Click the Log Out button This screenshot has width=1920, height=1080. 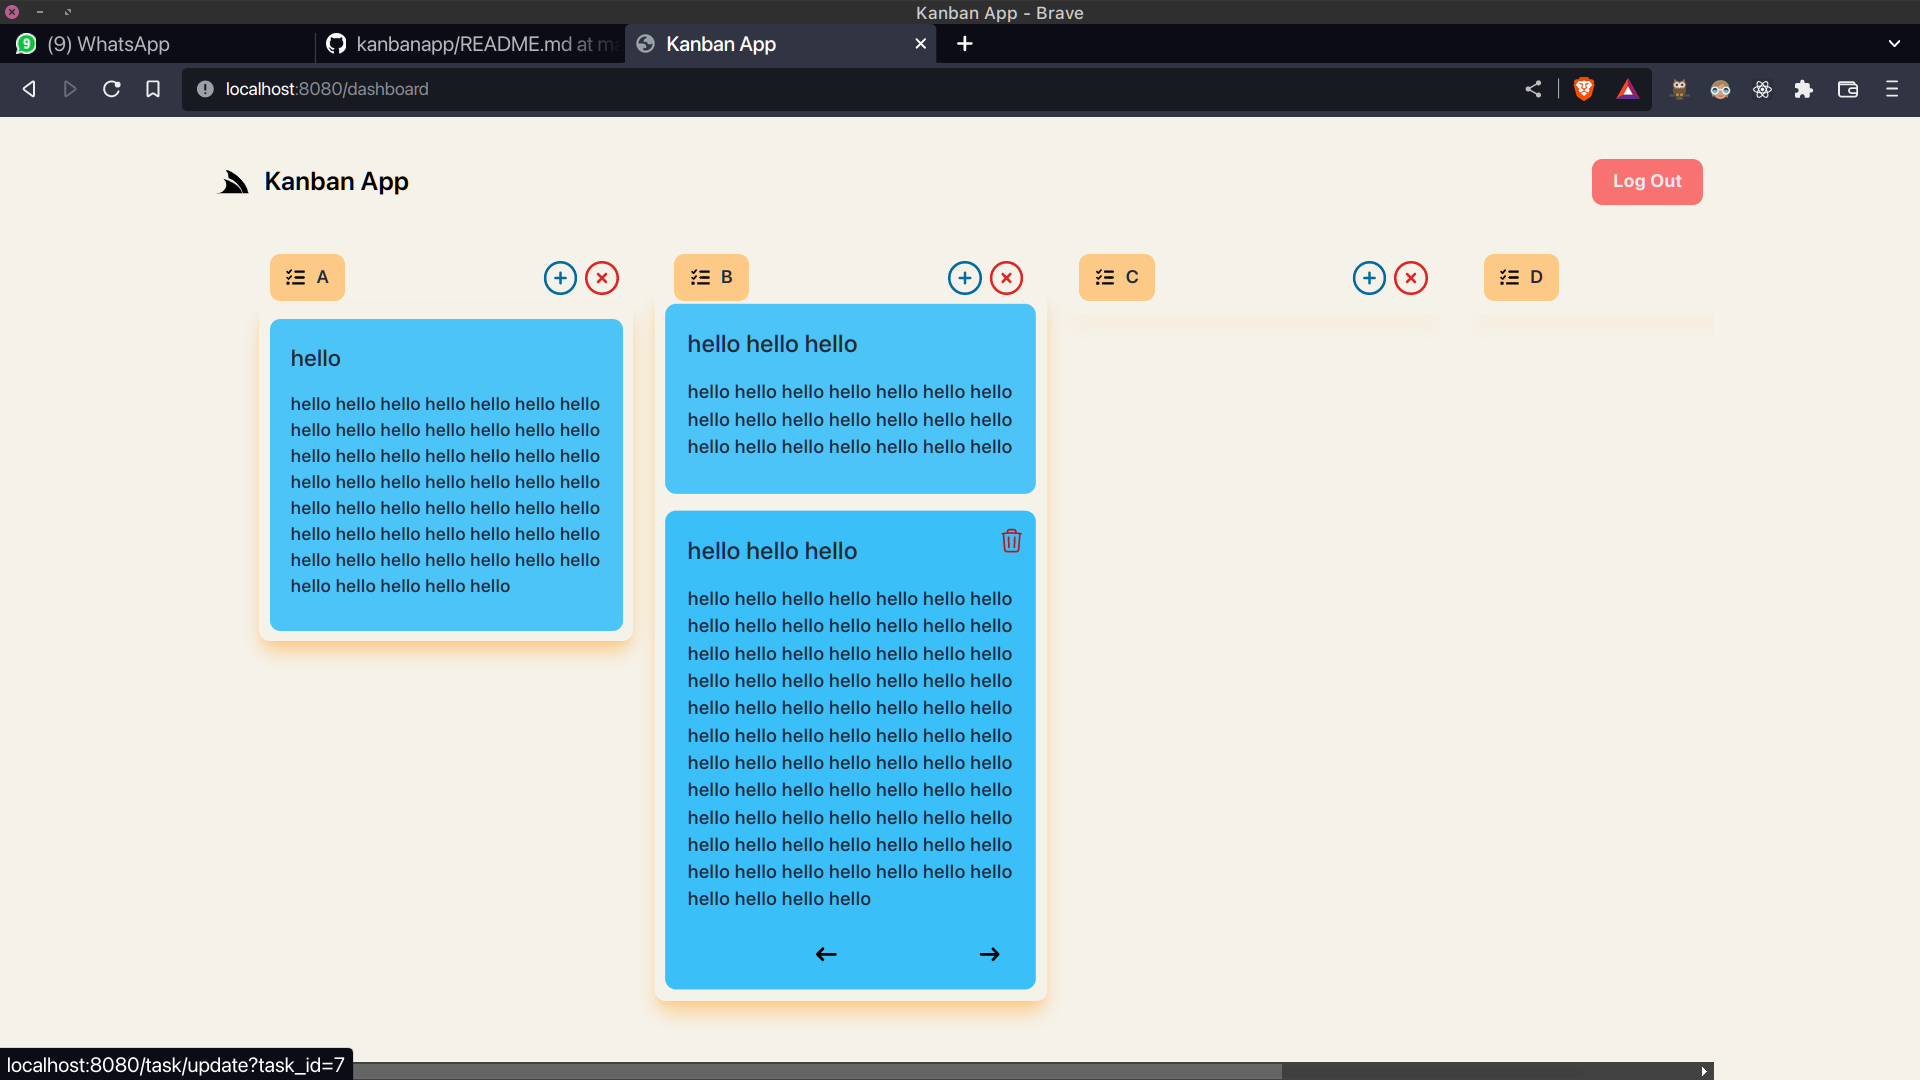(x=1646, y=181)
